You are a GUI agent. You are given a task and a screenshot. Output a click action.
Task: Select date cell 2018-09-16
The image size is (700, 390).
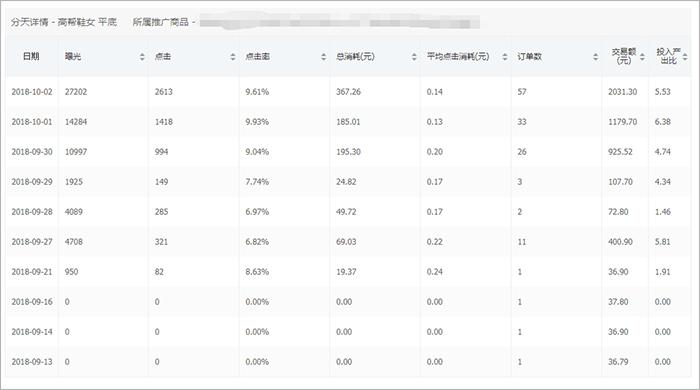32,302
